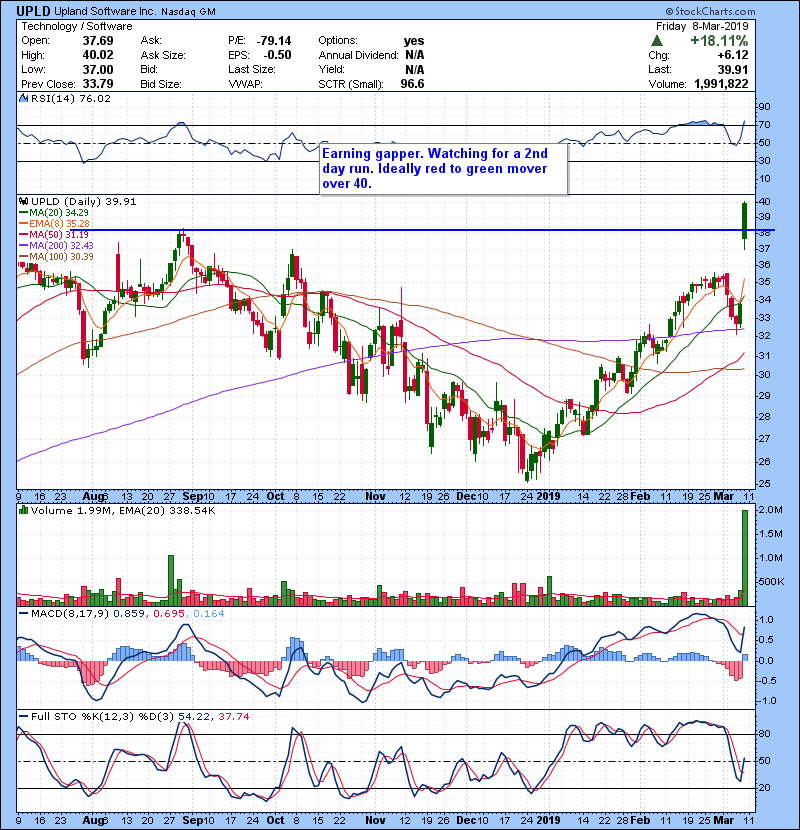The height and width of the screenshot is (830, 800).
Task: Click the Nasdaq GM exchange label
Action: 188,12
